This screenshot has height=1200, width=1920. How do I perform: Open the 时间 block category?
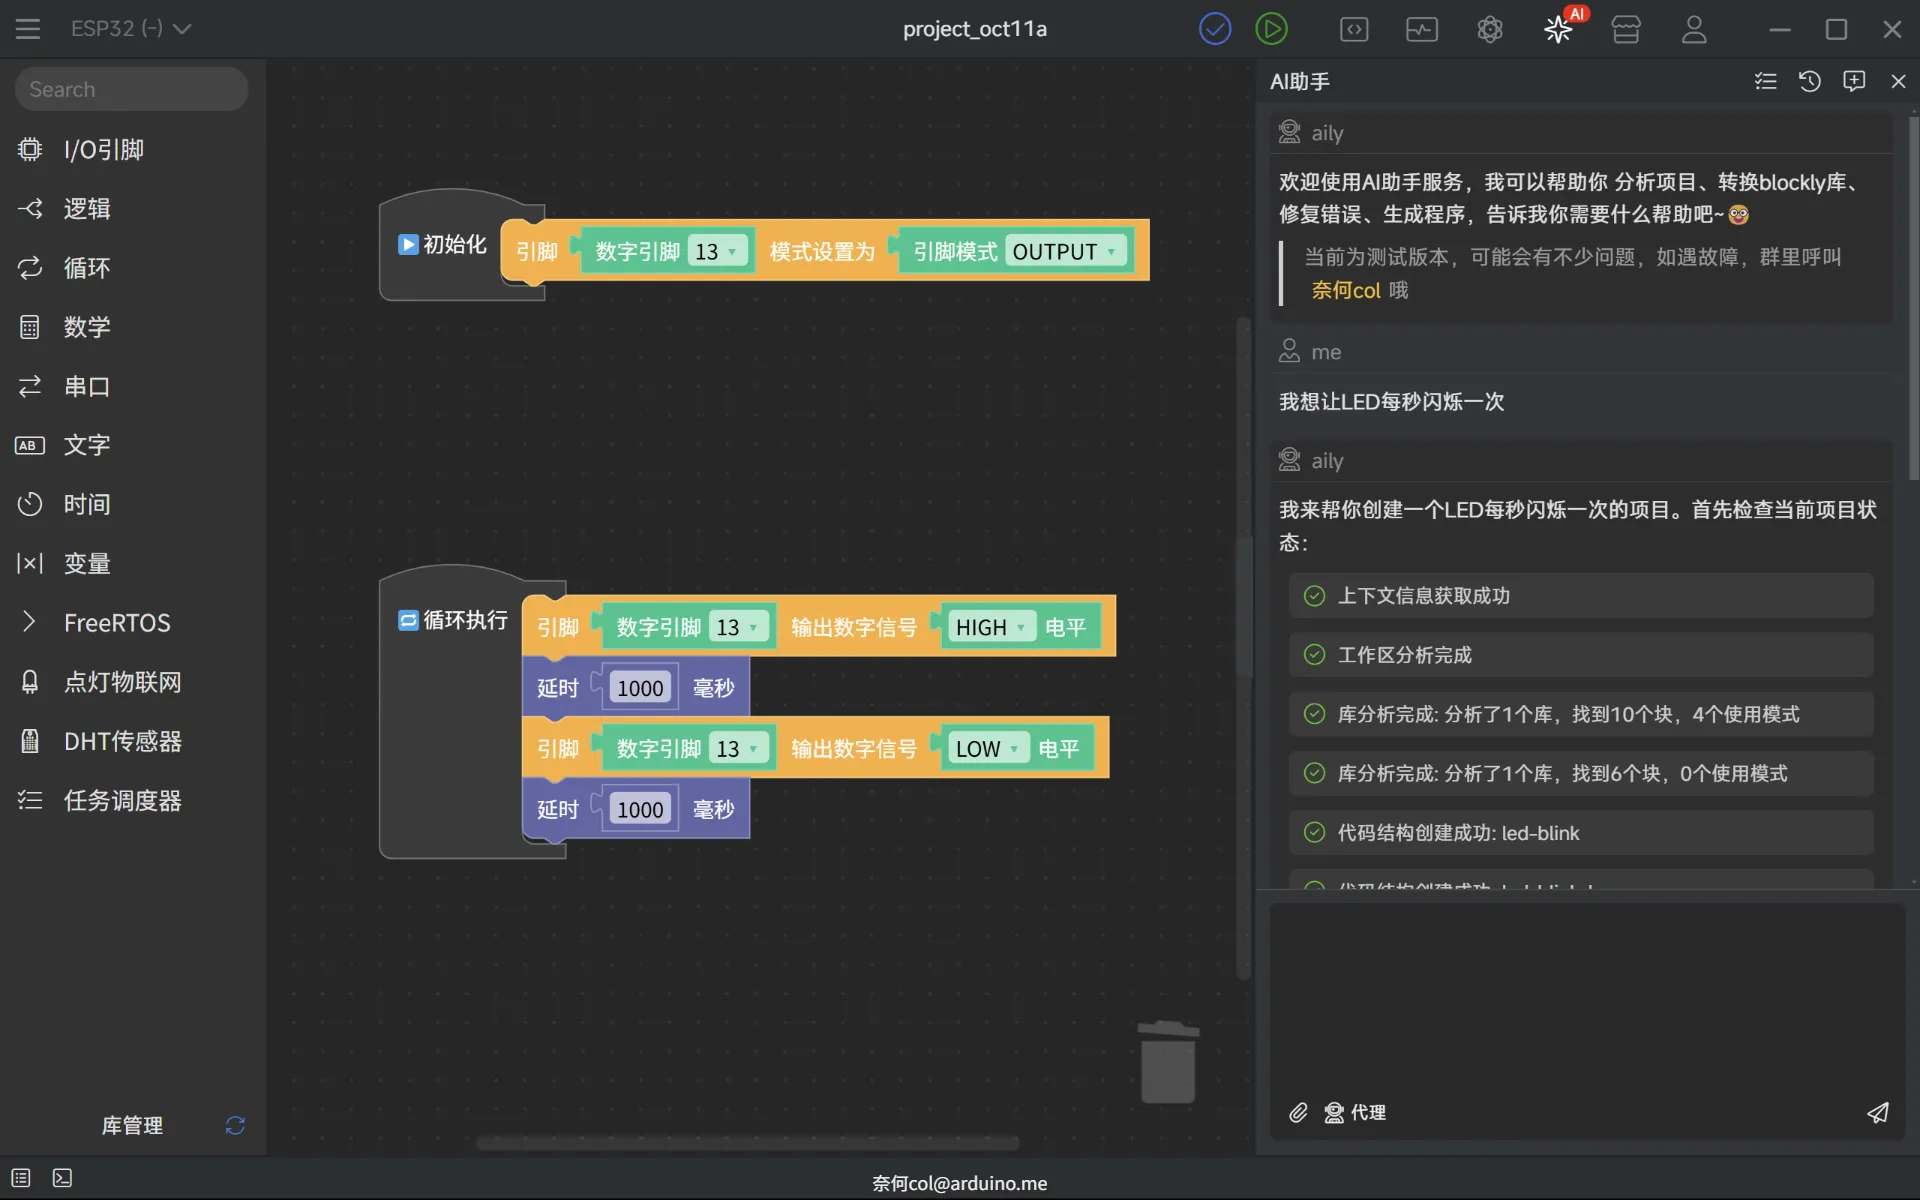pyautogui.click(x=87, y=504)
